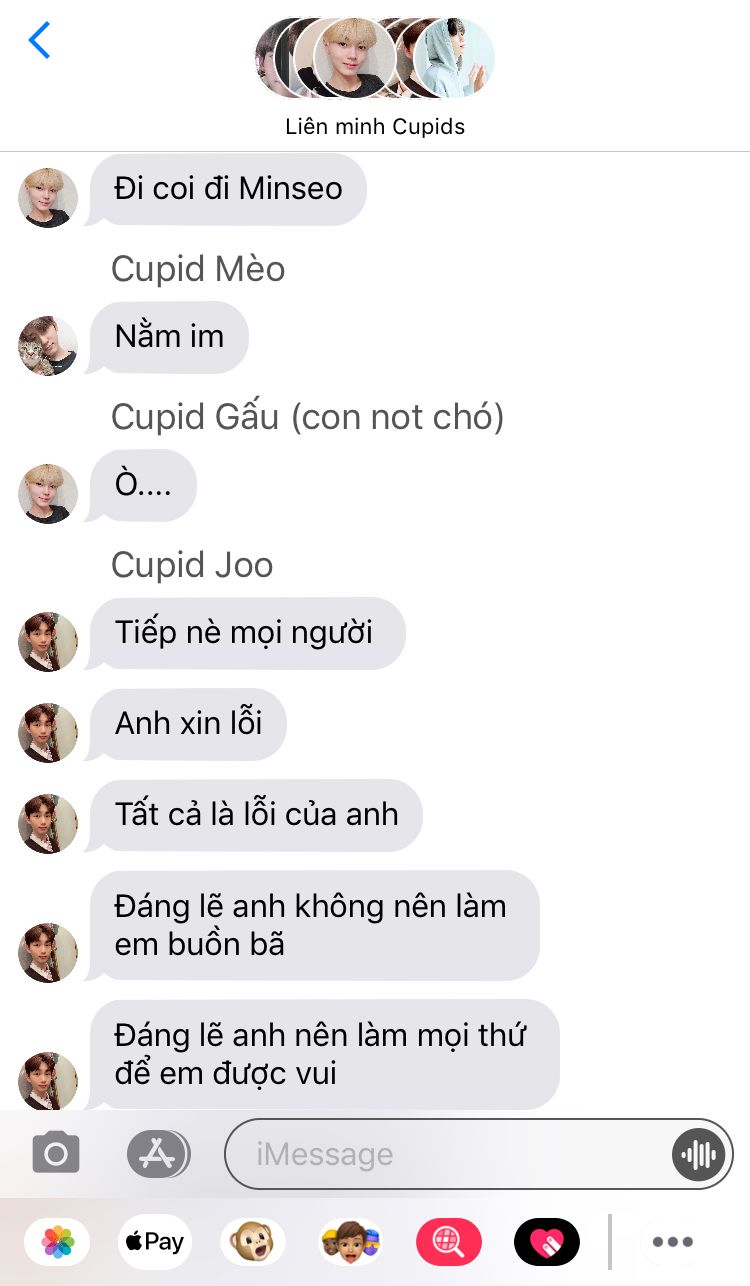Select Apple Pay in the app drawer

pyautogui.click(x=155, y=1242)
